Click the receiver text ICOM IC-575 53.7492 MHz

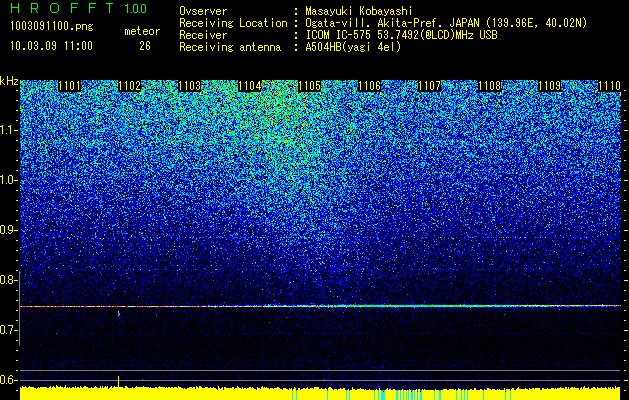(x=401, y=35)
